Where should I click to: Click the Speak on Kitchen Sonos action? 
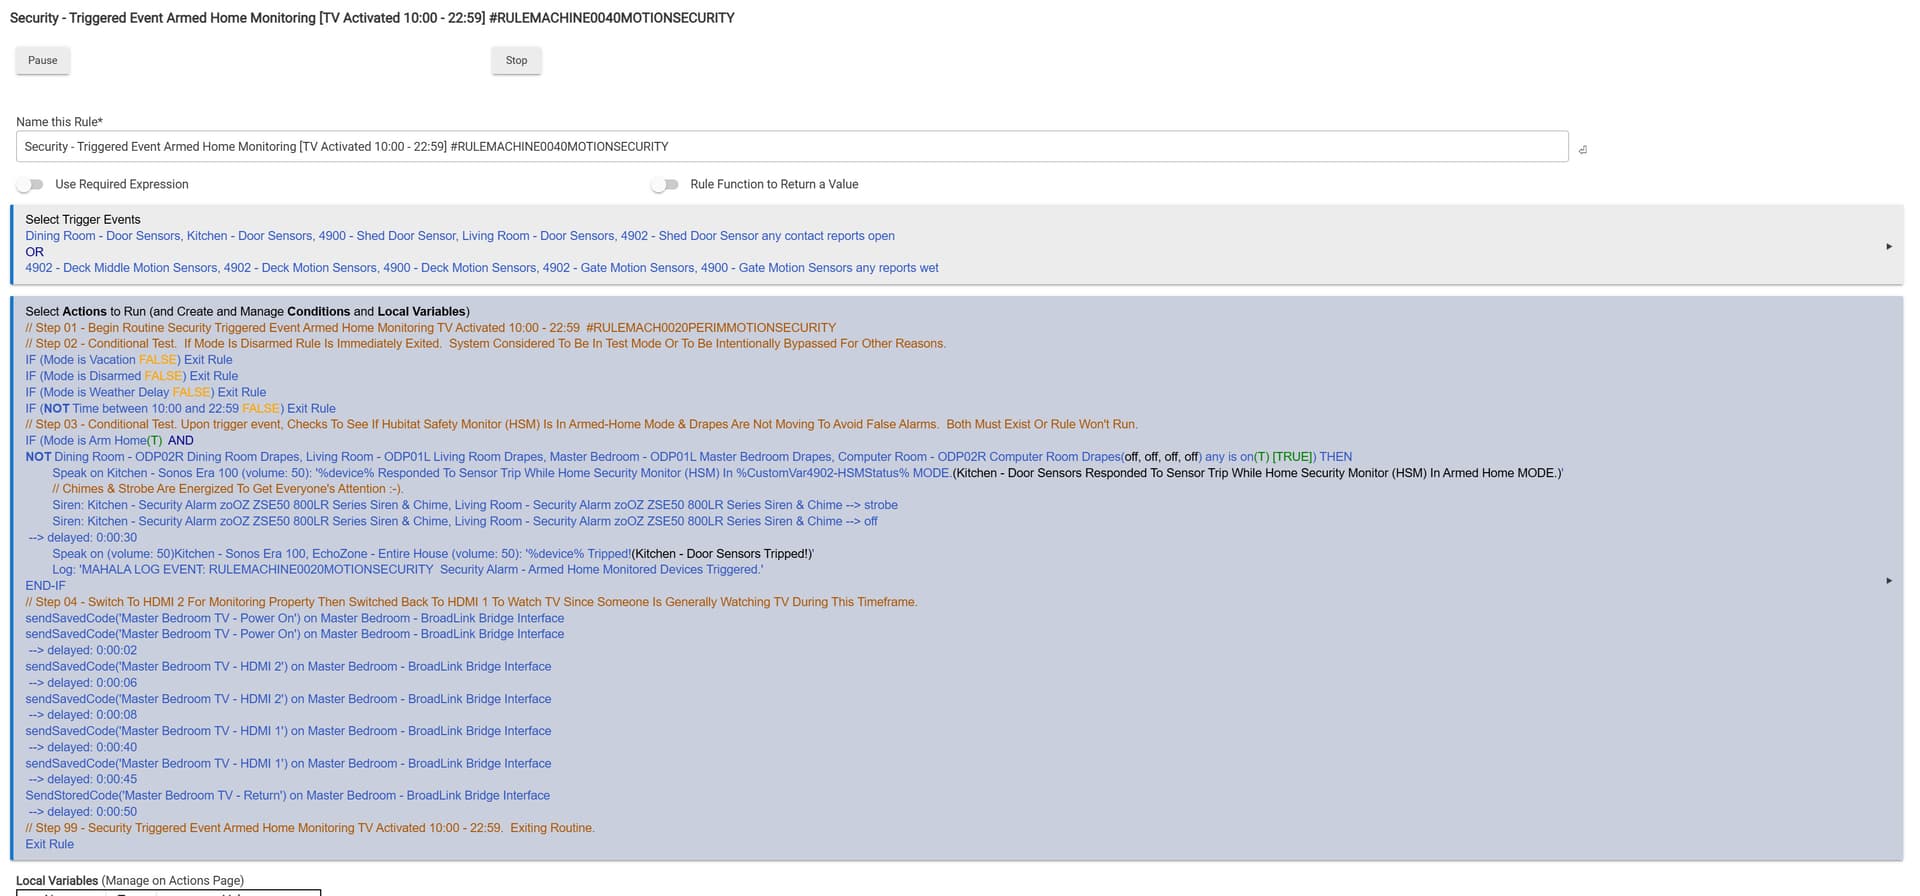[x=500, y=473]
